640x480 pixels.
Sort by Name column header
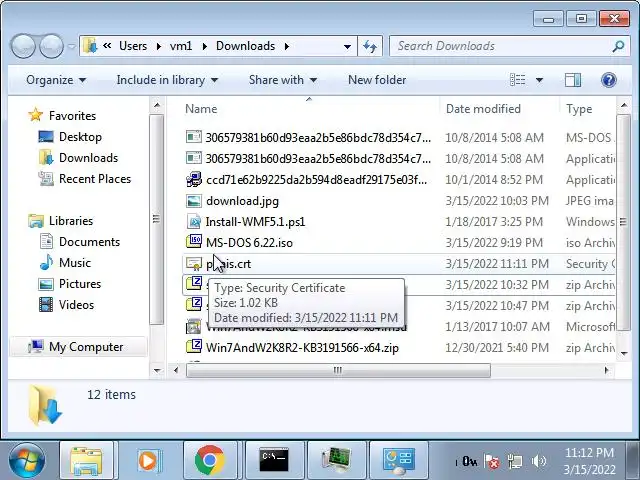coord(201,109)
